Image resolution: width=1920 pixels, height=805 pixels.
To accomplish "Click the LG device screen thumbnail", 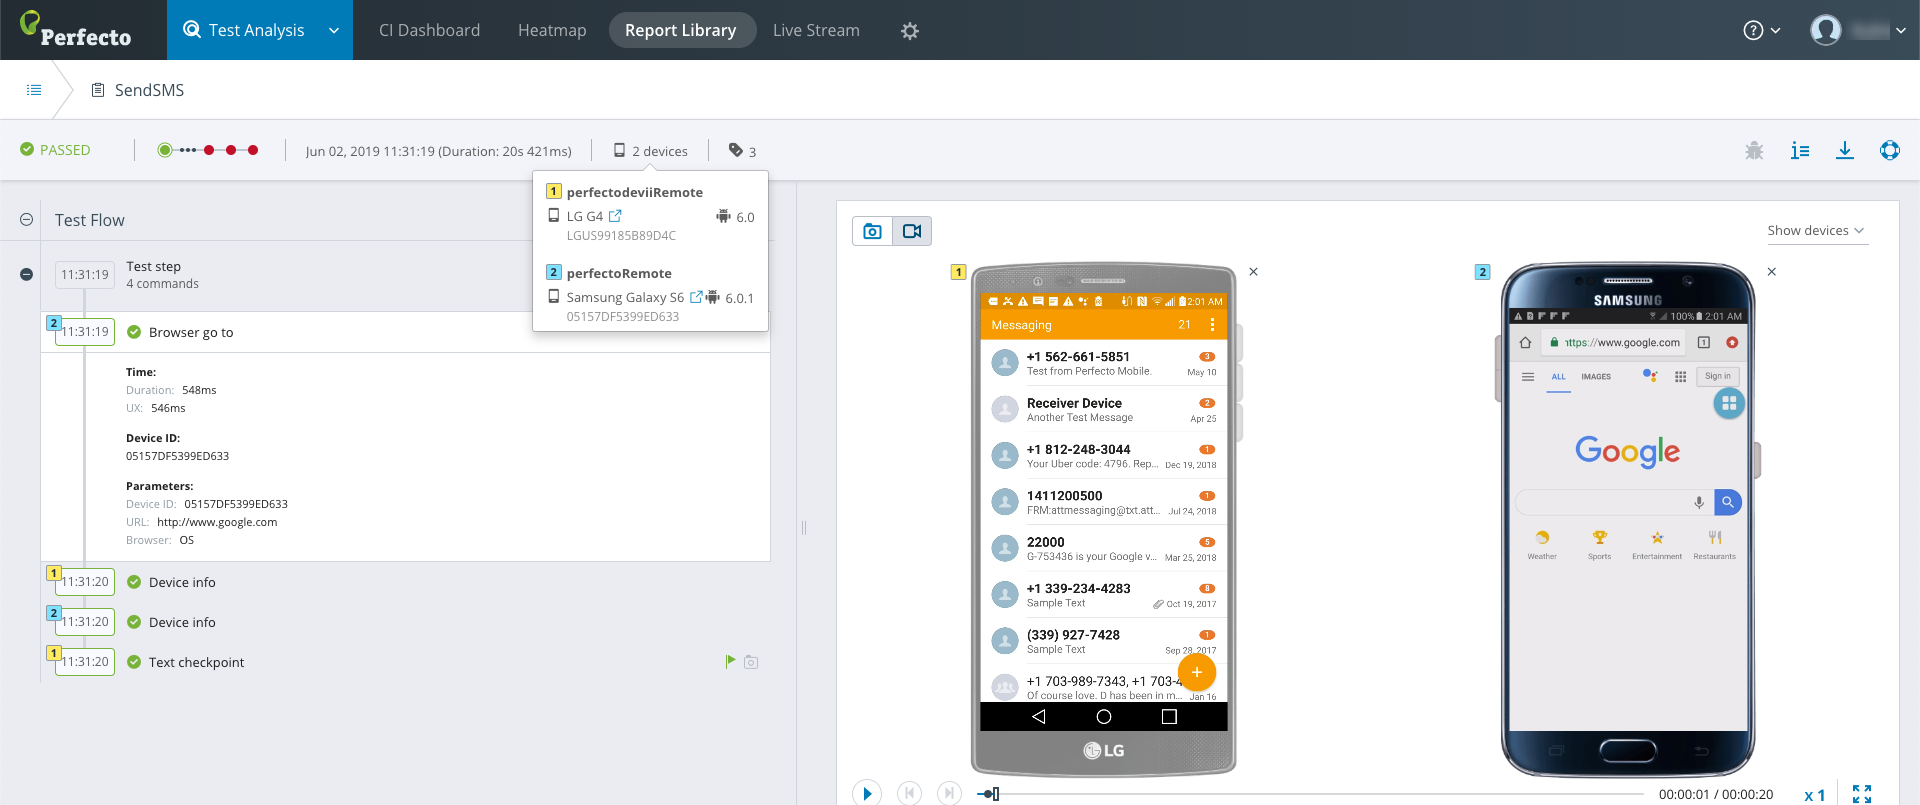I will 1104,512.
